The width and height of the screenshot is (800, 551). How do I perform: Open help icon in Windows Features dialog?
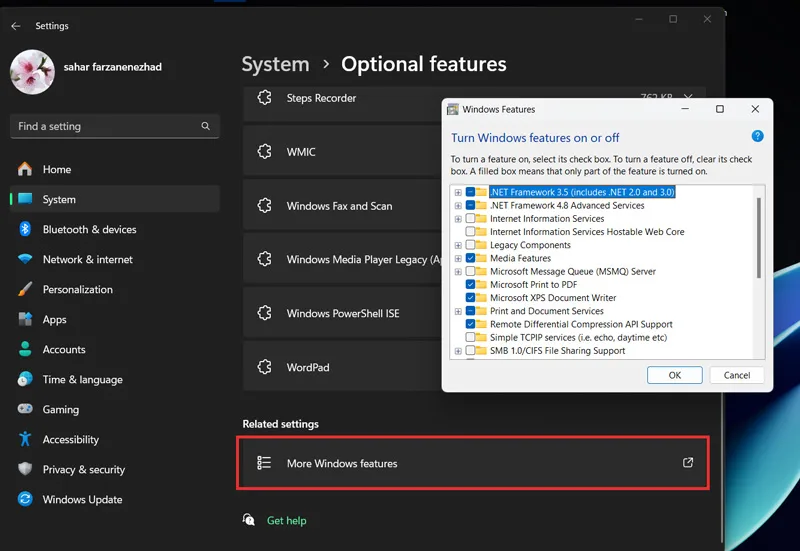point(758,136)
